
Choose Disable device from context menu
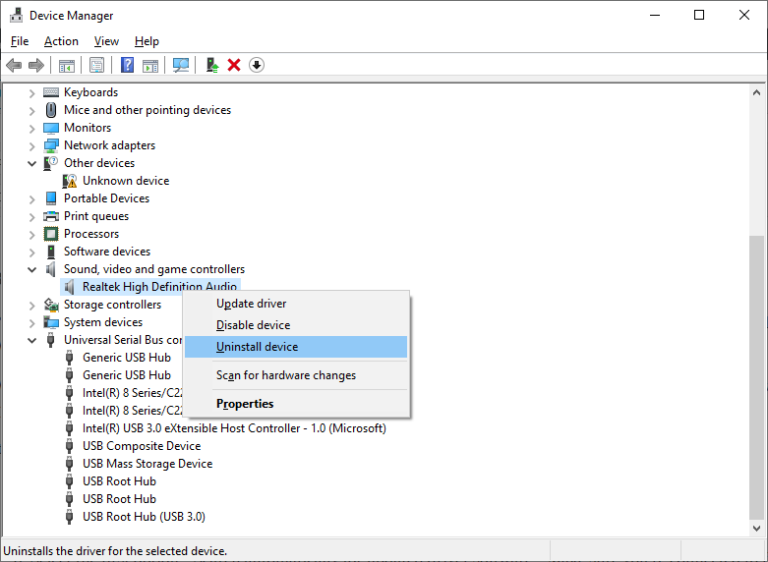296,325
